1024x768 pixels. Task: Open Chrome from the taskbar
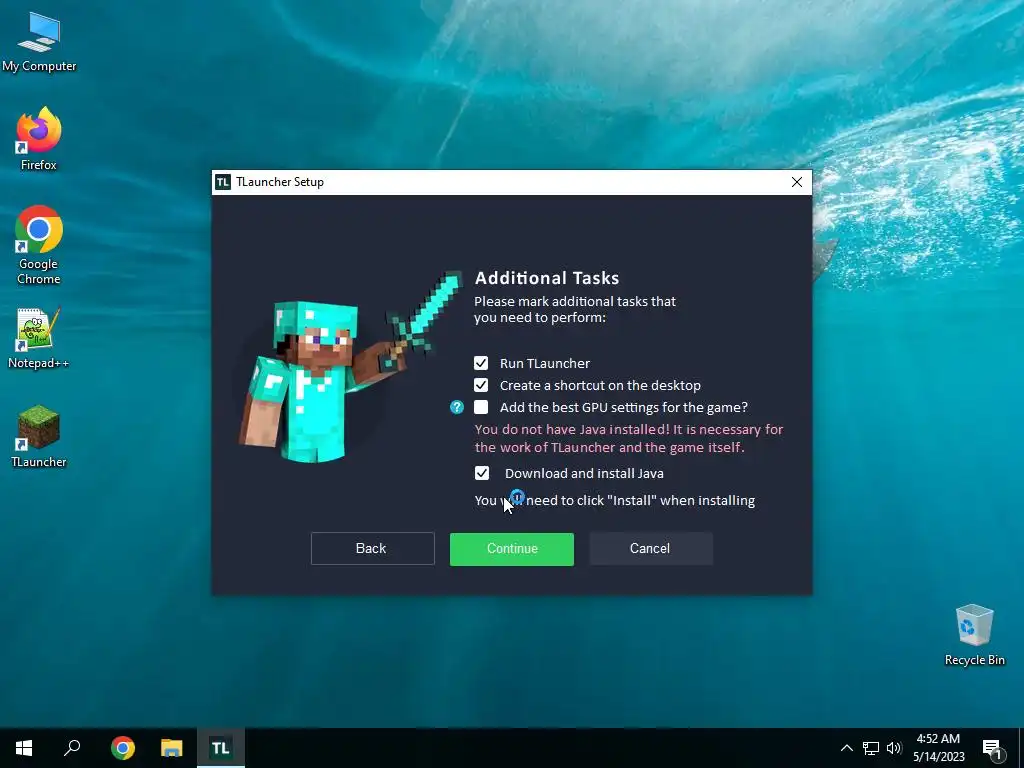tap(122, 748)
